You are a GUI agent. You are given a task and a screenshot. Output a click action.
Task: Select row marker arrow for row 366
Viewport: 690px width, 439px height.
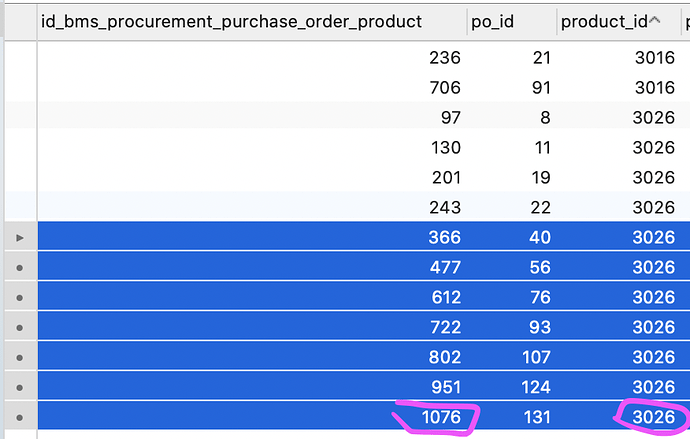(20, 238)
